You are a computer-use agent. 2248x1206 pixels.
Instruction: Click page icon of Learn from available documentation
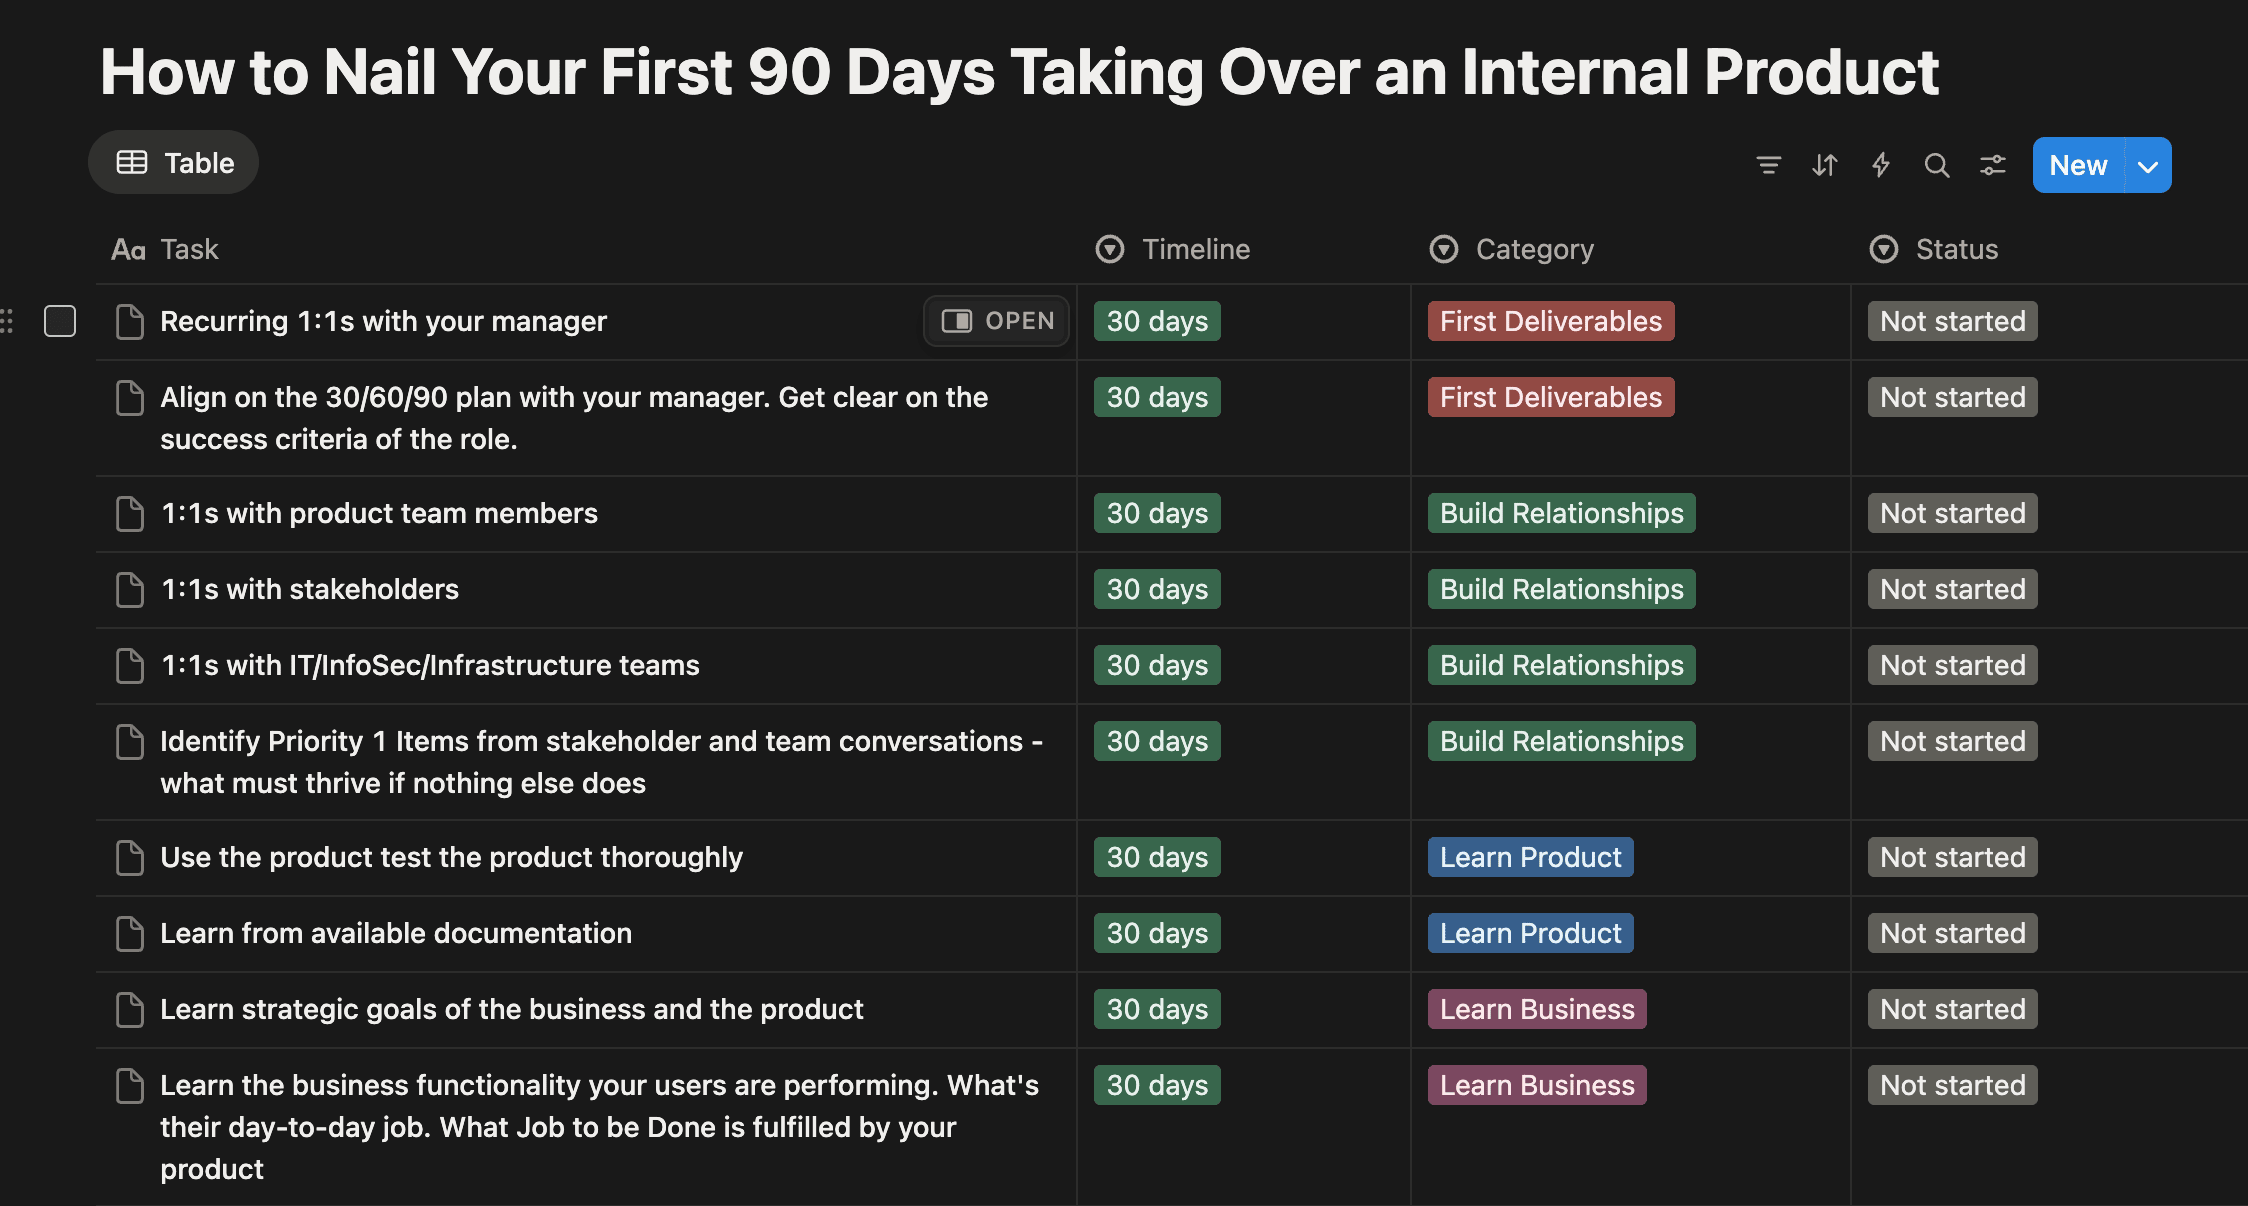point(130,934)
